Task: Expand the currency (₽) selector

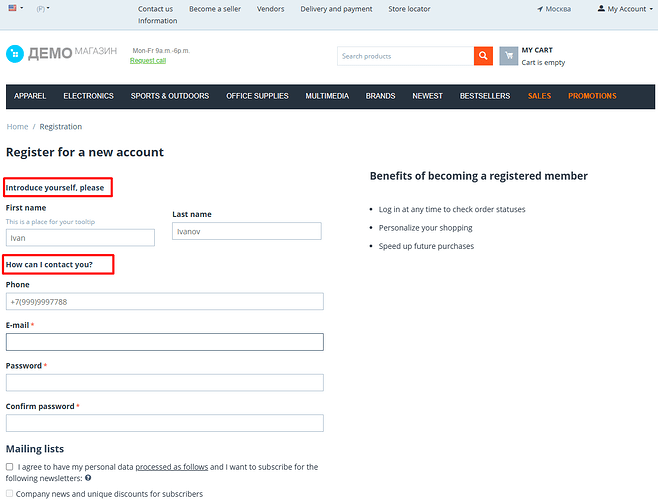Action: [43, 8]
